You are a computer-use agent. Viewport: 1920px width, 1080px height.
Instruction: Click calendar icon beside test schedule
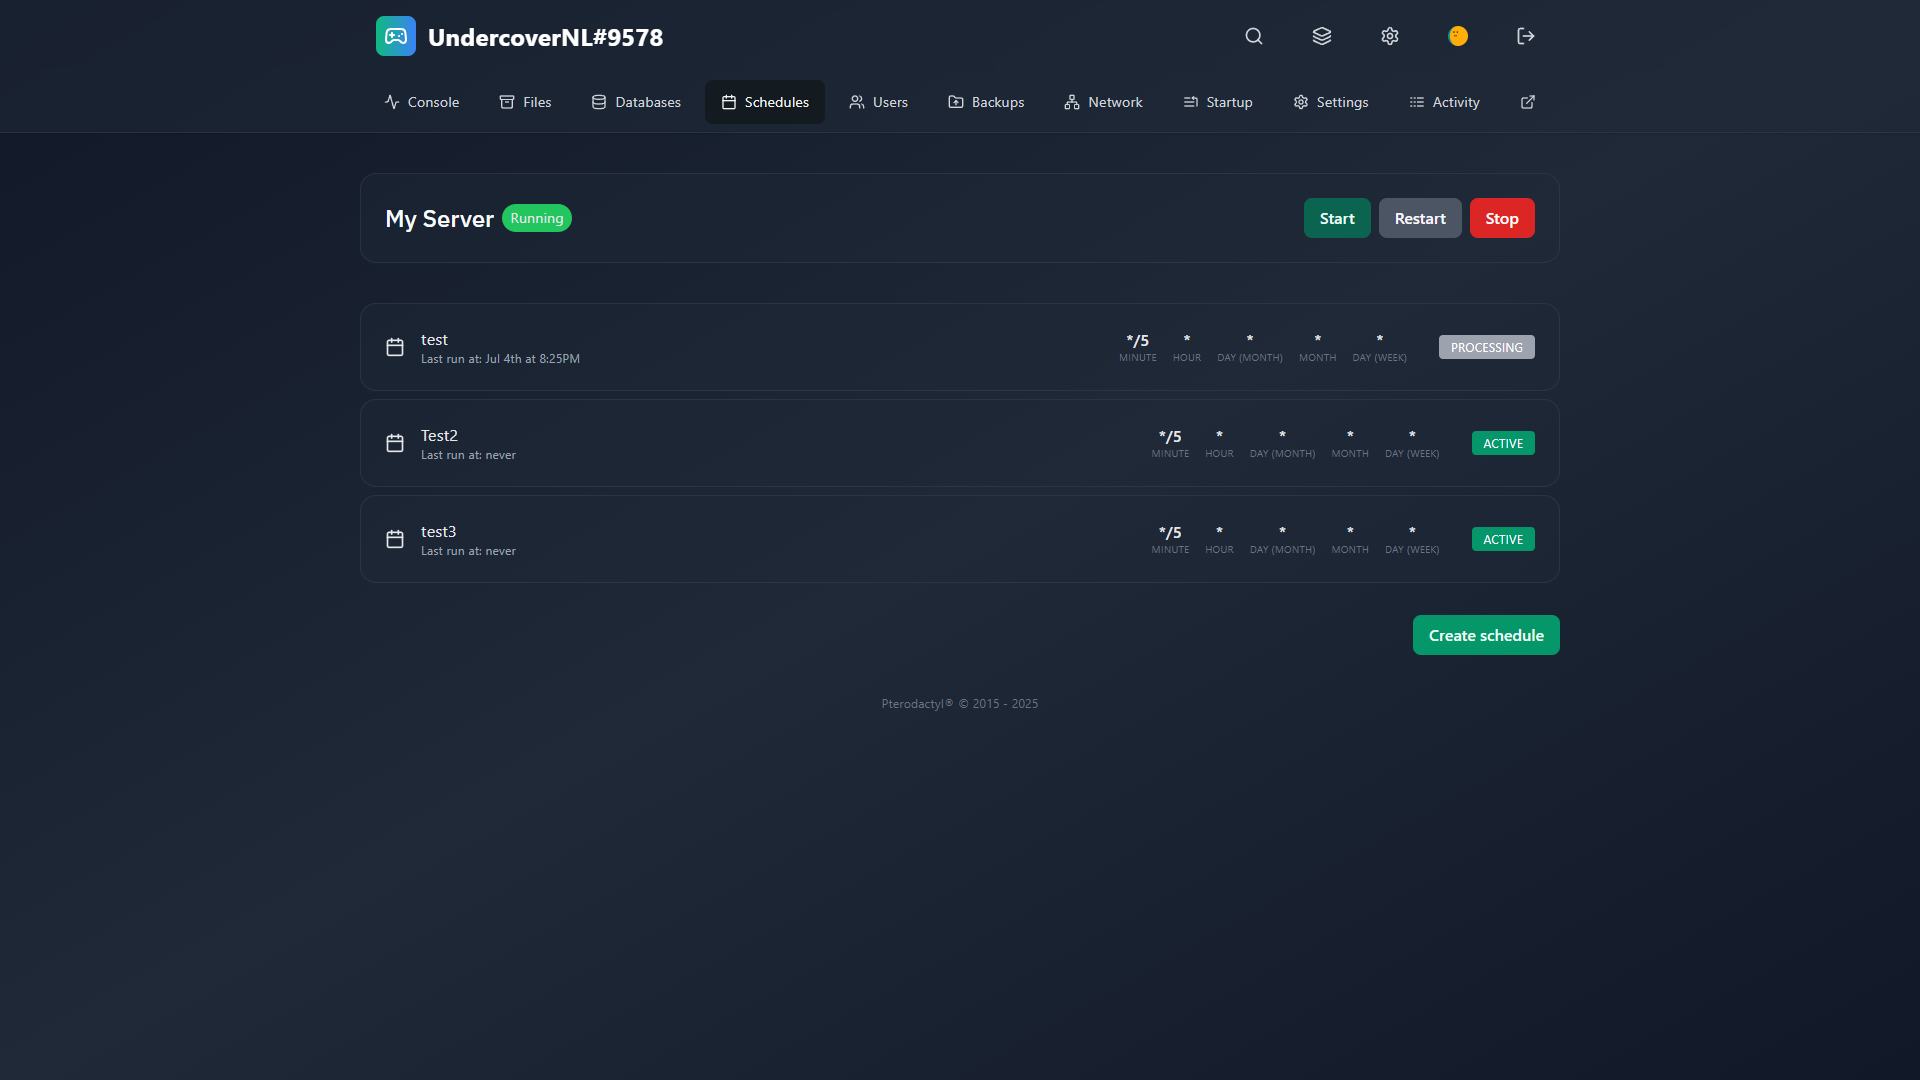[395, 347]
